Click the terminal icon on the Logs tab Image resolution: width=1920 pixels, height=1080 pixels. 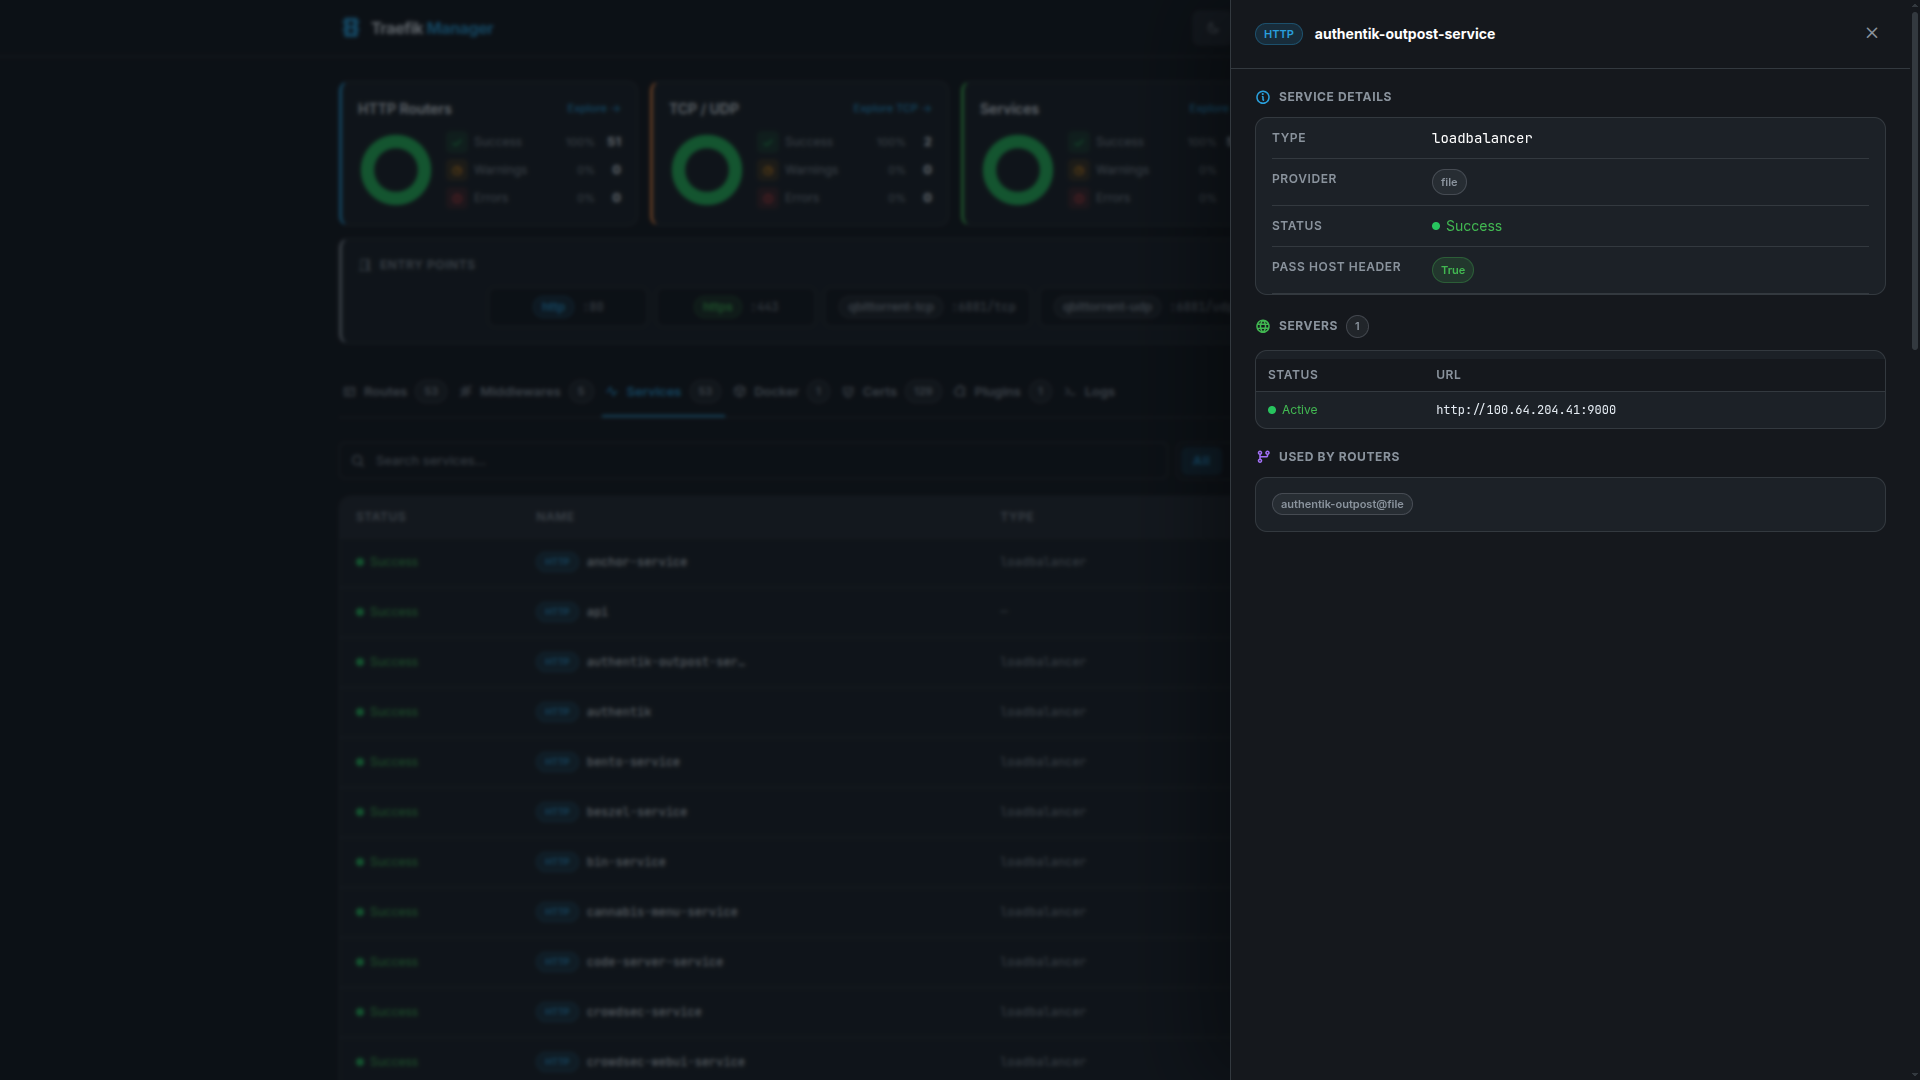[1071, 392]
